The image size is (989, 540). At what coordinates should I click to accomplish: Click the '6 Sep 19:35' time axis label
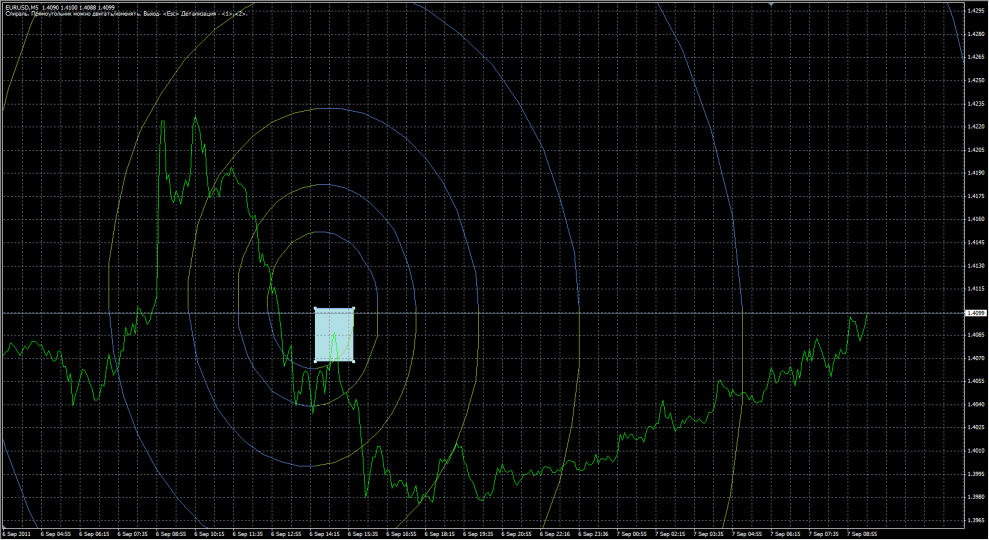479,534
